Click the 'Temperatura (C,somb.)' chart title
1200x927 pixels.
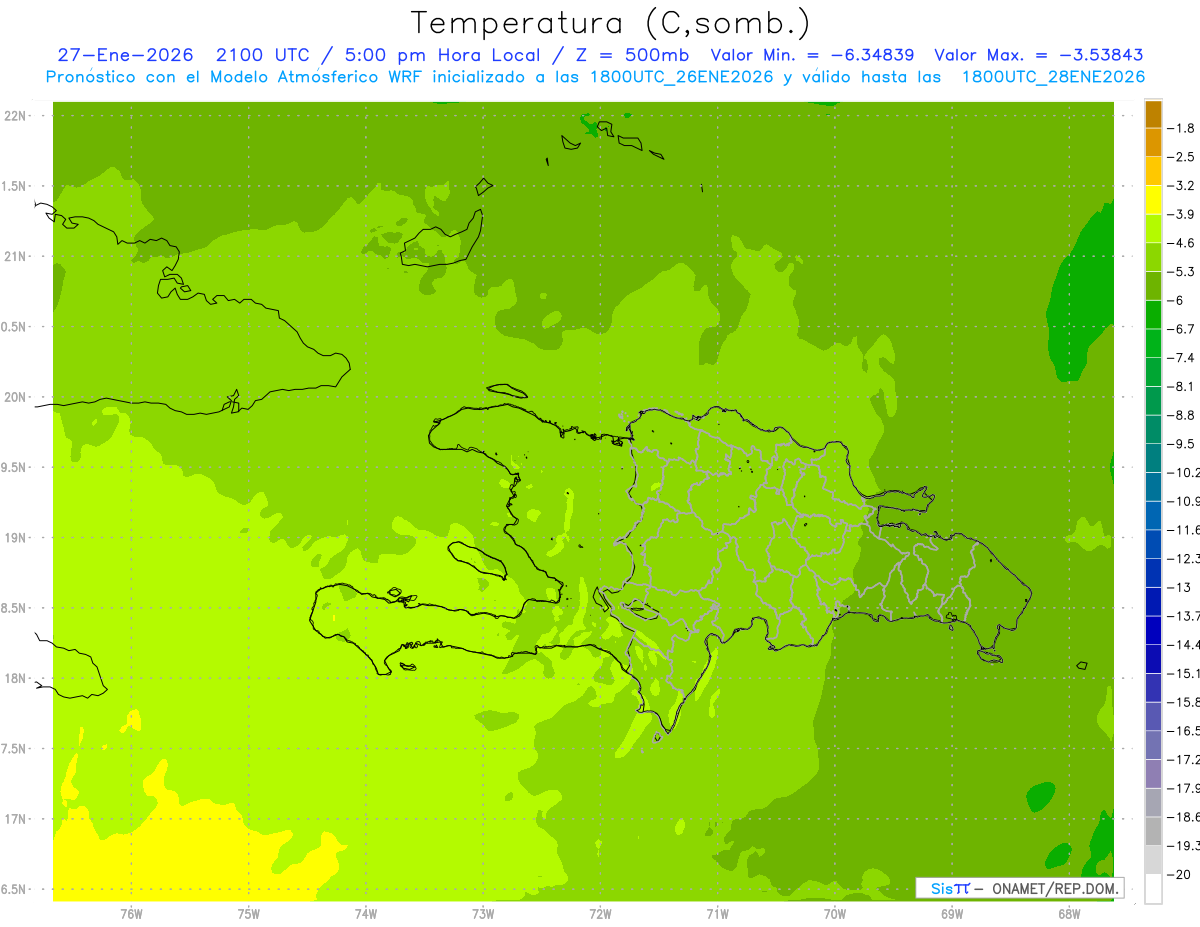(610, 23)
